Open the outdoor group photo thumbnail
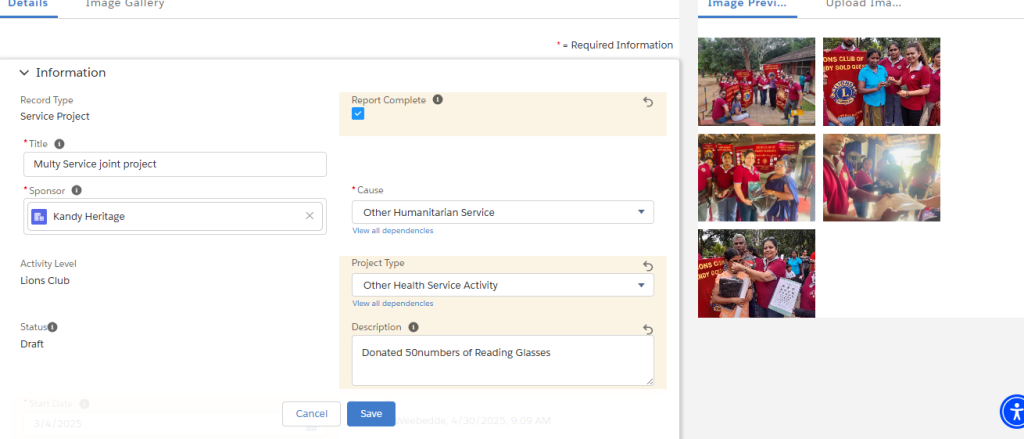The height and width of the screenshot is (439, 1024). [x=756, y=82]
